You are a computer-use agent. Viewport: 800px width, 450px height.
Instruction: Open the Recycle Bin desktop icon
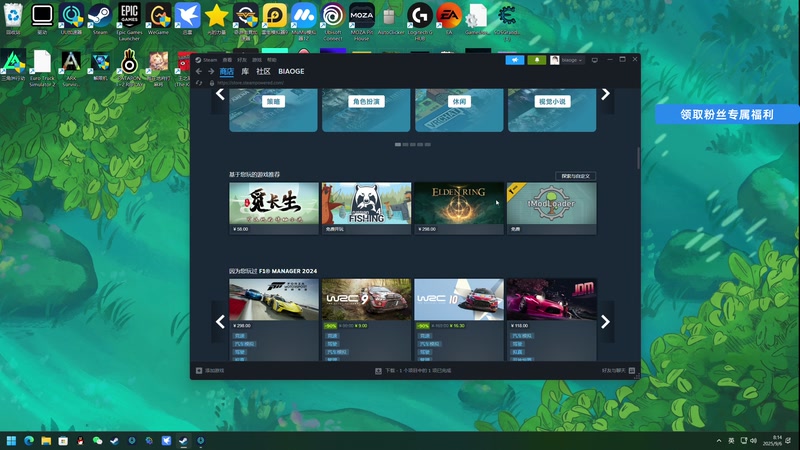point(13,19)
